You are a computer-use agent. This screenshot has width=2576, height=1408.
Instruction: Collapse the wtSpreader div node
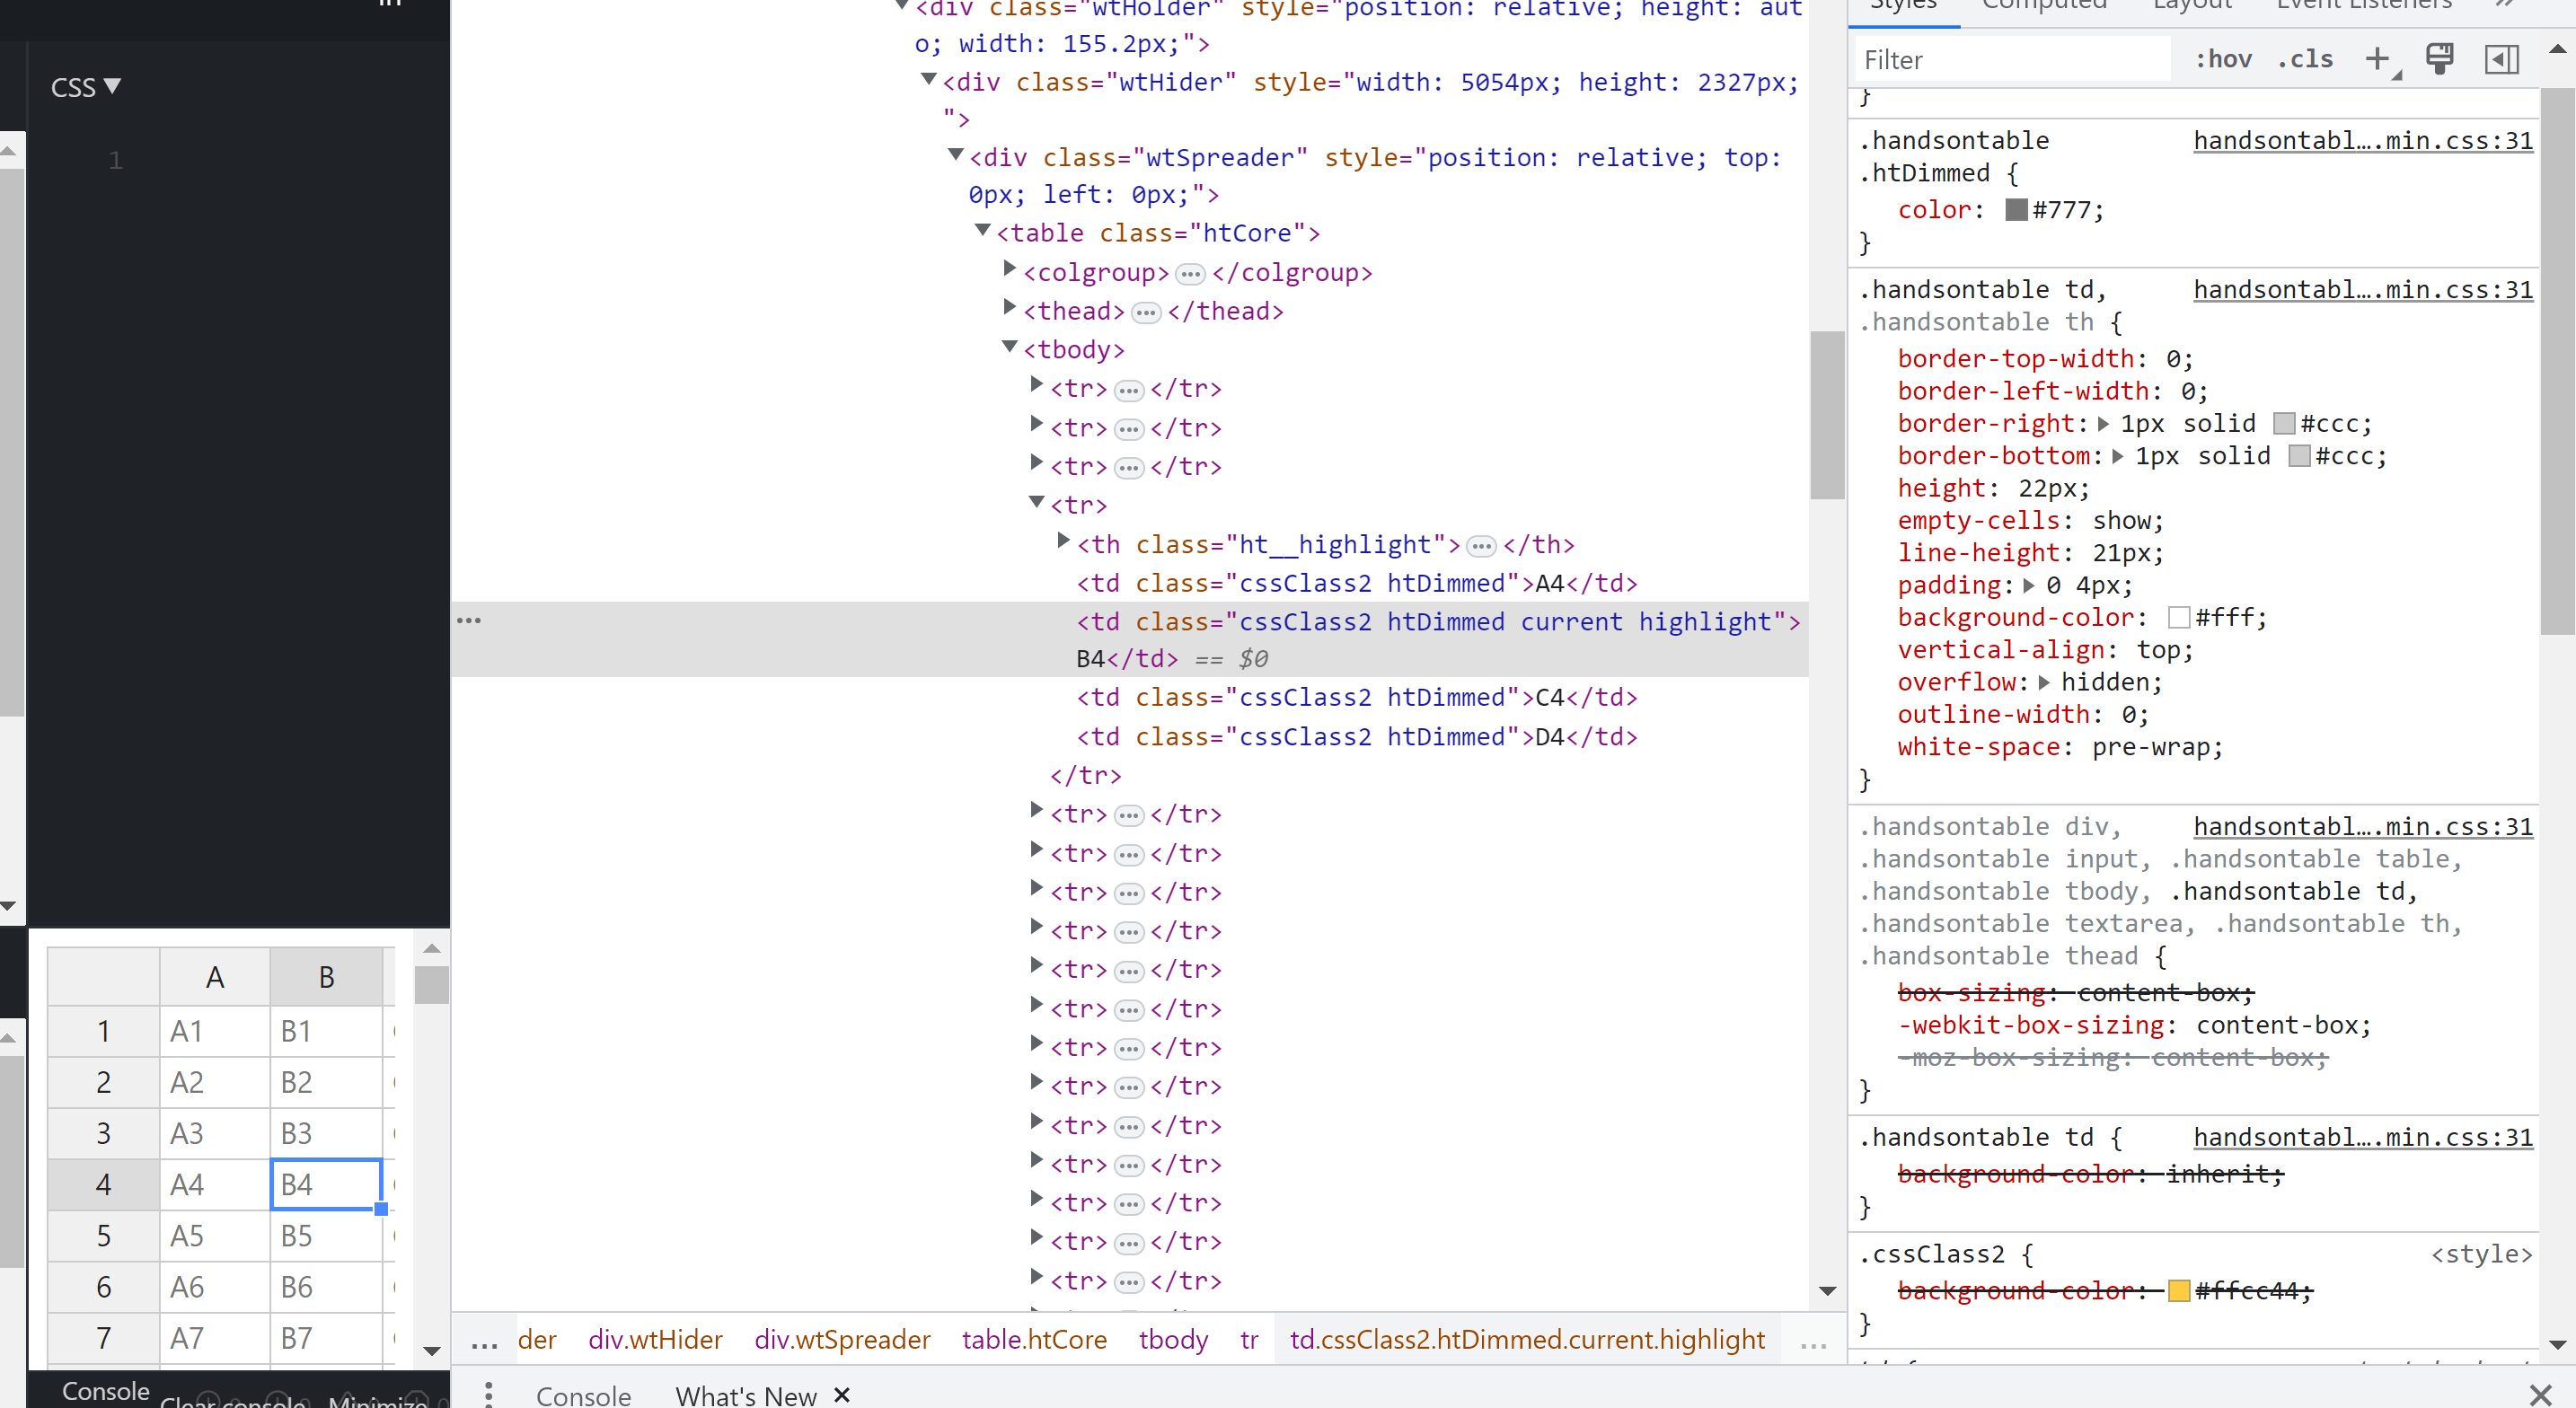956,154
